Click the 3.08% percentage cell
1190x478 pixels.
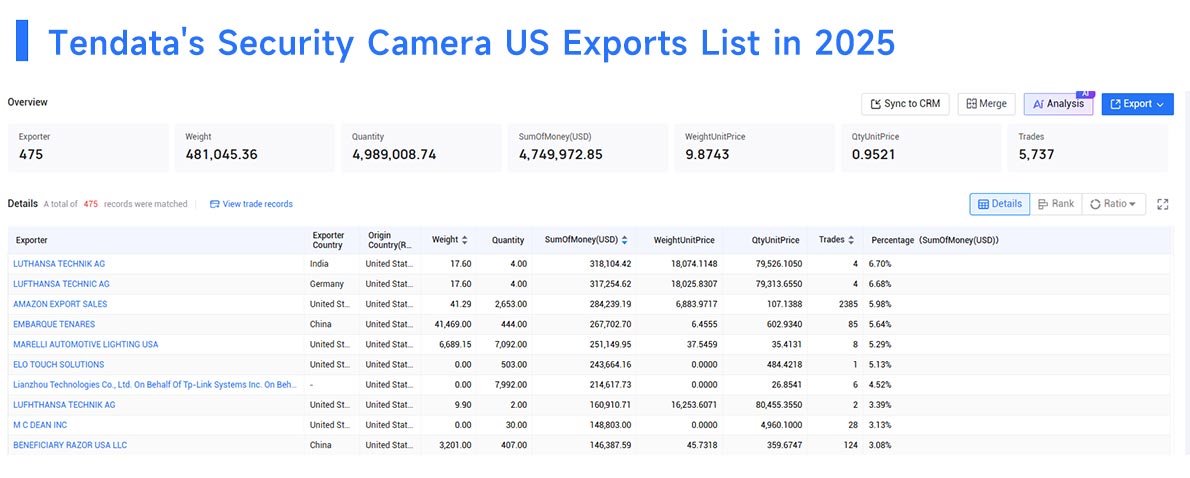880,445
